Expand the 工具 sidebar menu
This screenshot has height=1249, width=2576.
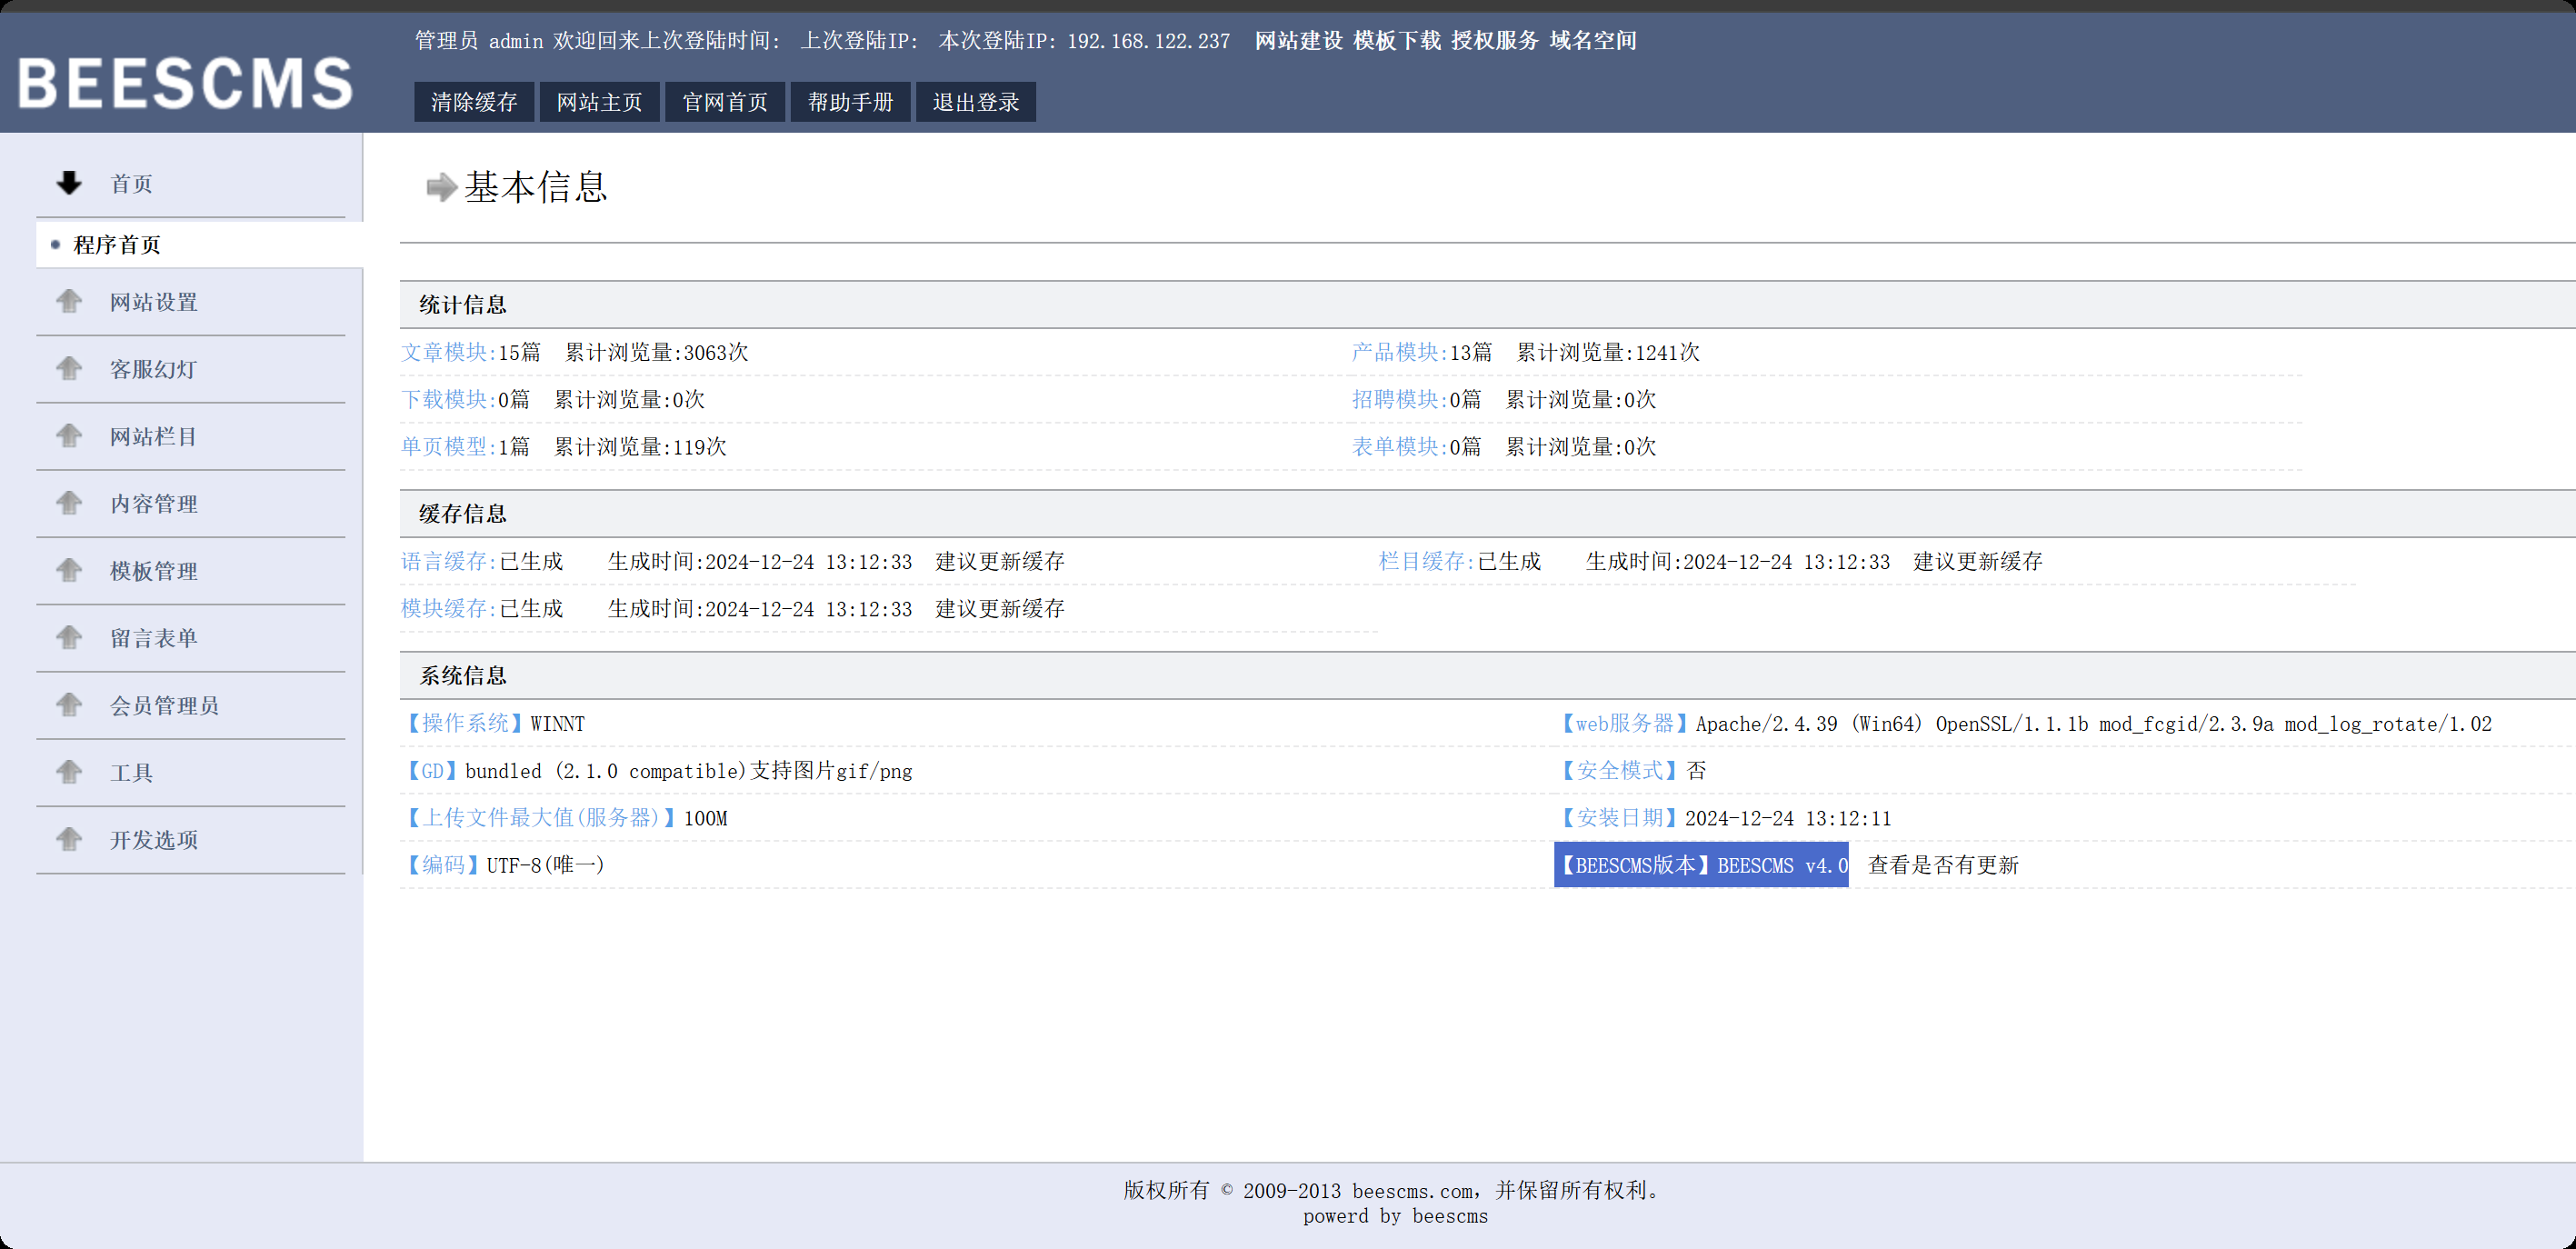pos(131,772)
